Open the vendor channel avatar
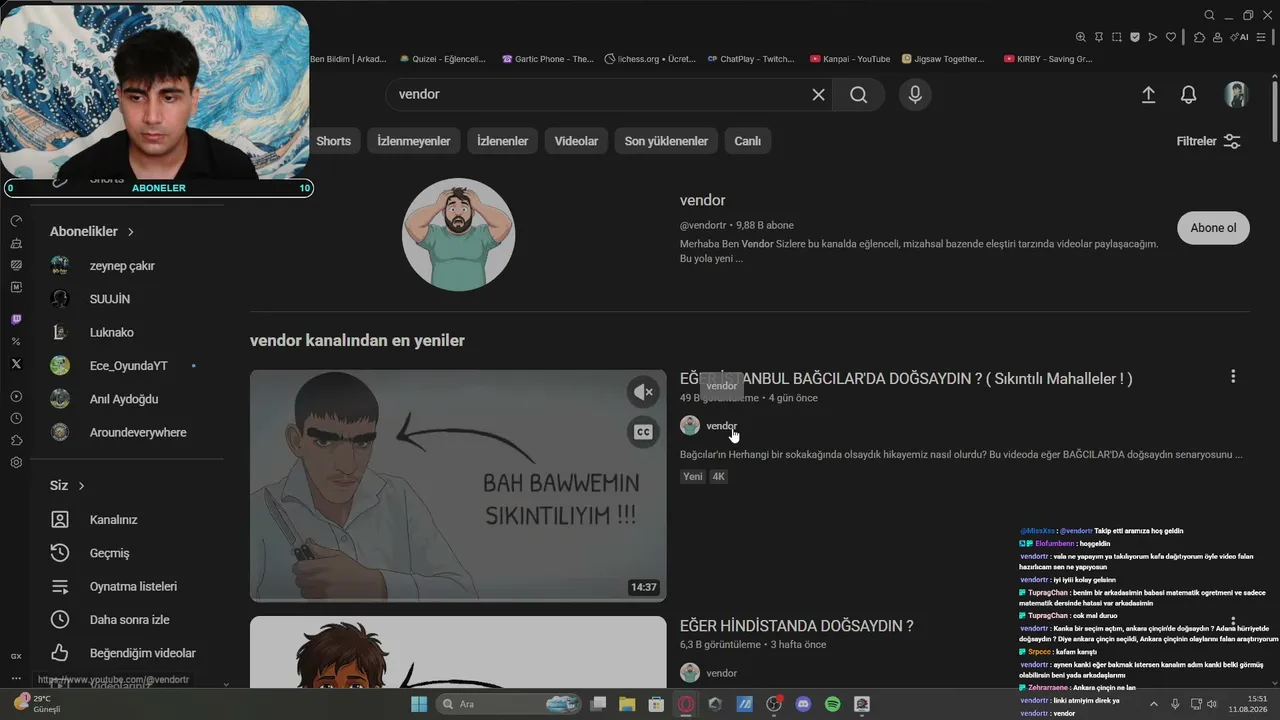 pyautogui.click(x=458, y=235)
